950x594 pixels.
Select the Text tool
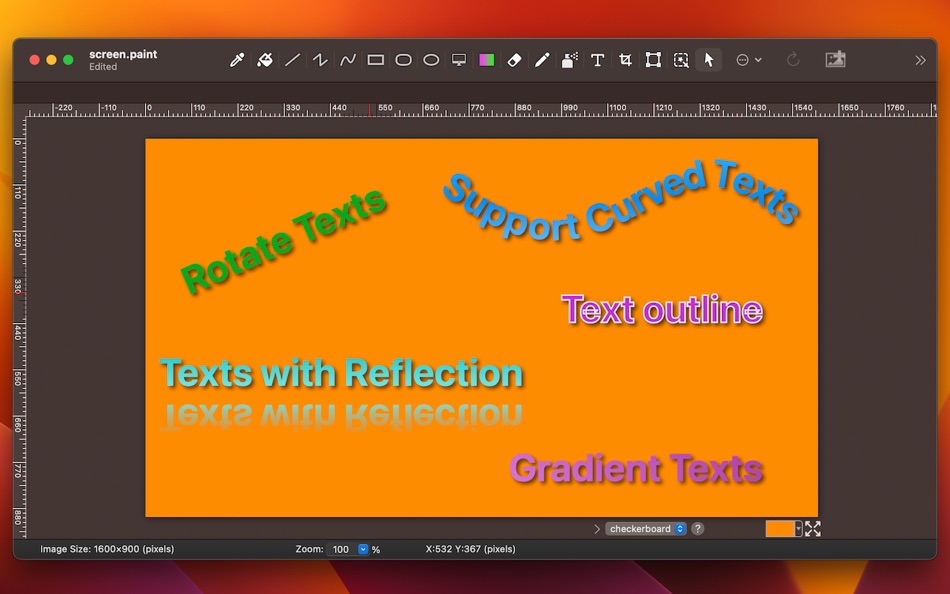[x=597, y=60]
